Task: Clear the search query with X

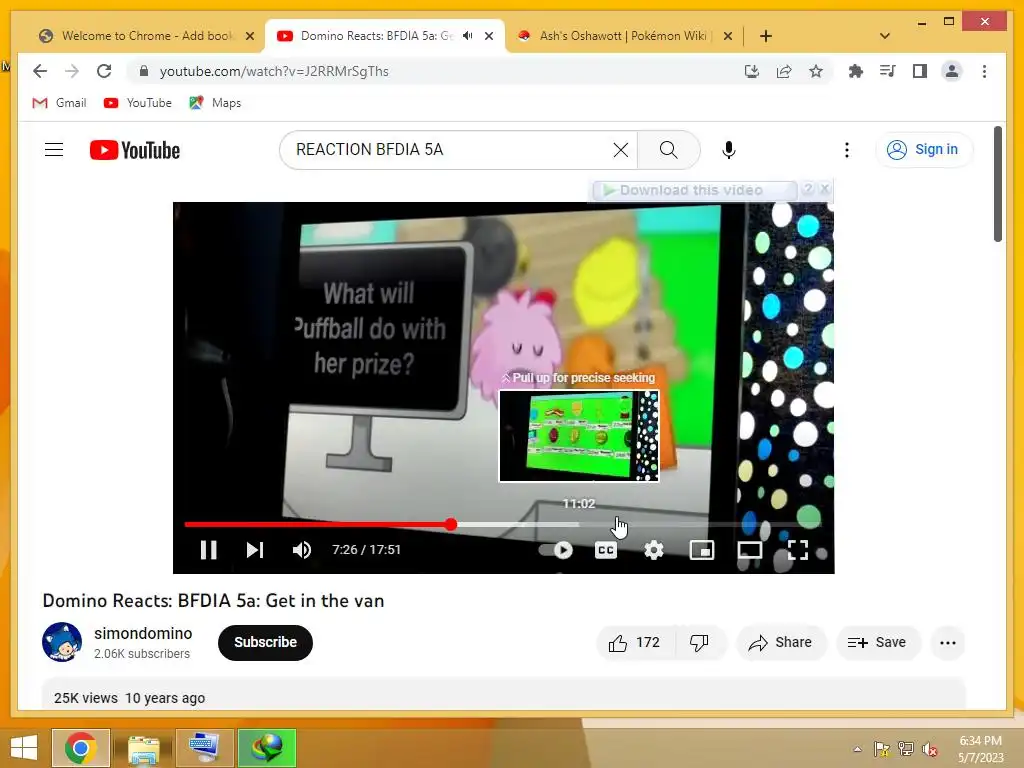Action: (621, 150)
